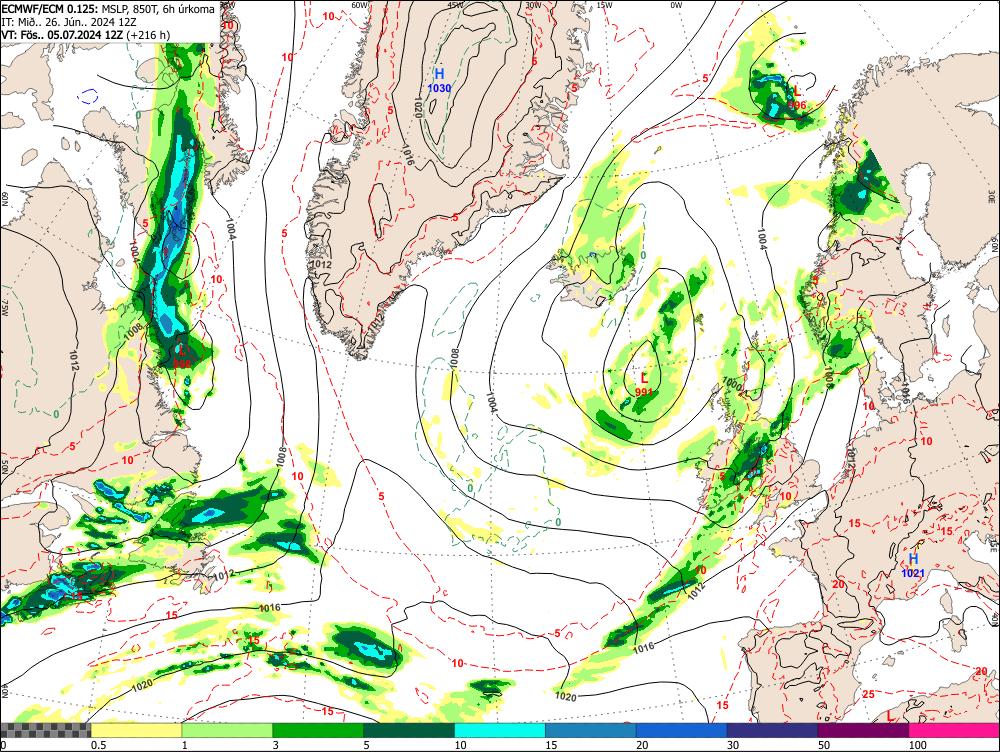The image size is (1000, 752).
Task: Click the red '25' temperature label over Spain
Action: pyautogui.click(x=868, y=694)
